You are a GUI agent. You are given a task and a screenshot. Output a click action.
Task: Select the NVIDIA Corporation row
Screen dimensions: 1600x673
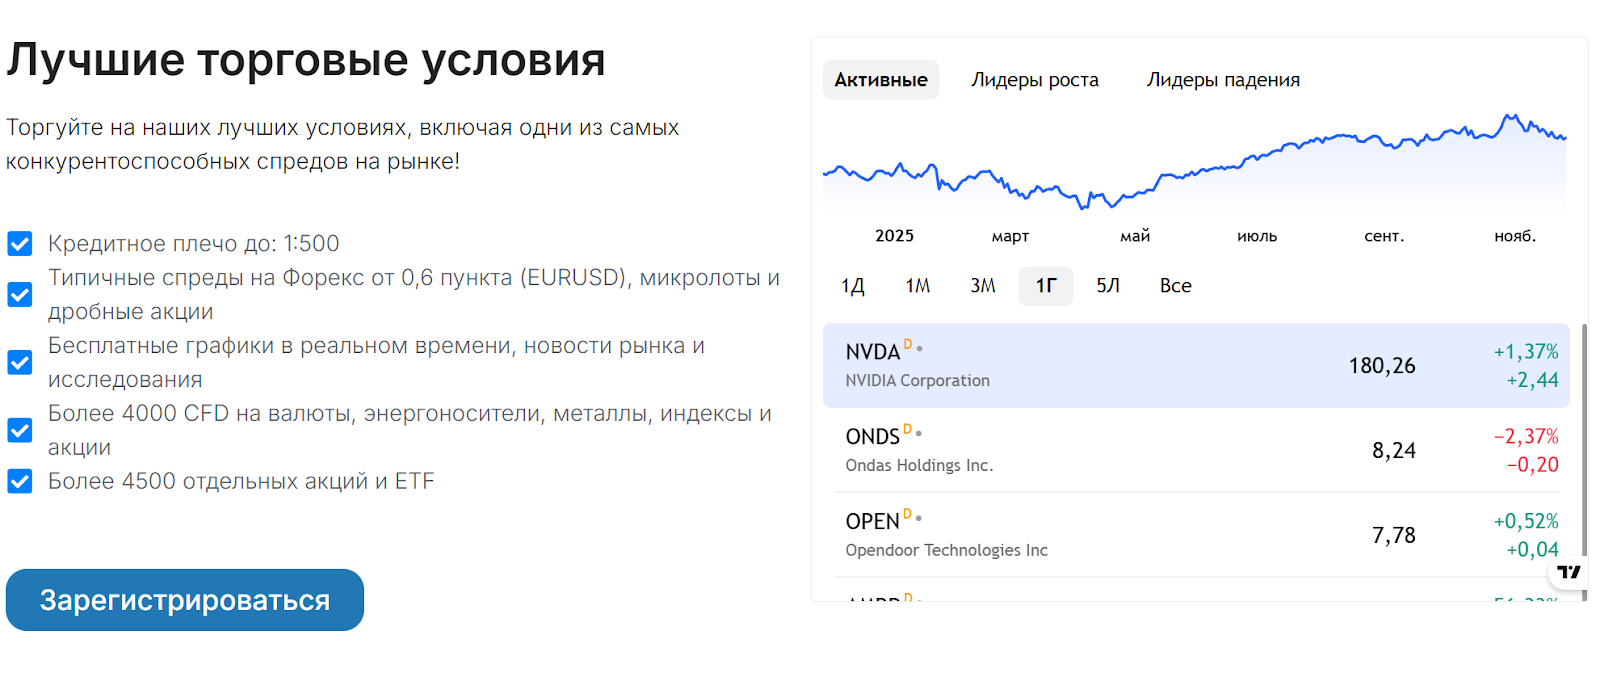pos(1196,366)
